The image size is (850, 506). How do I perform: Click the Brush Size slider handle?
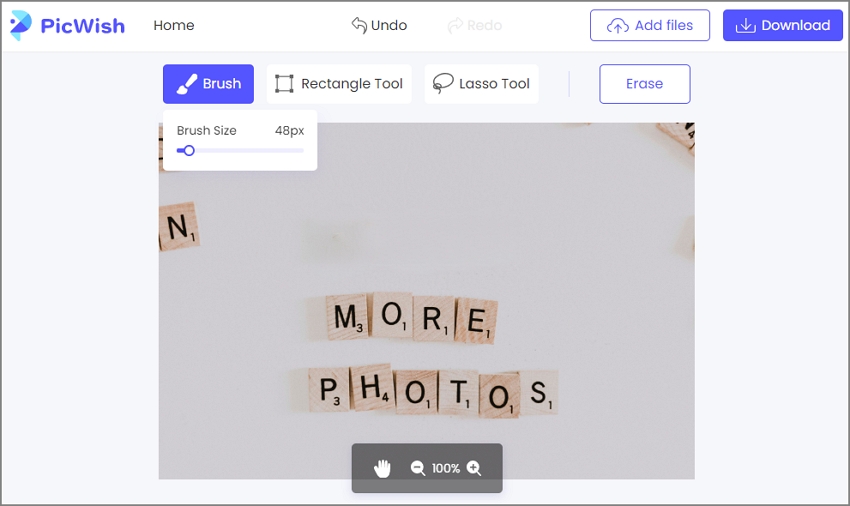pyautogui.click(x=189, y=151)
